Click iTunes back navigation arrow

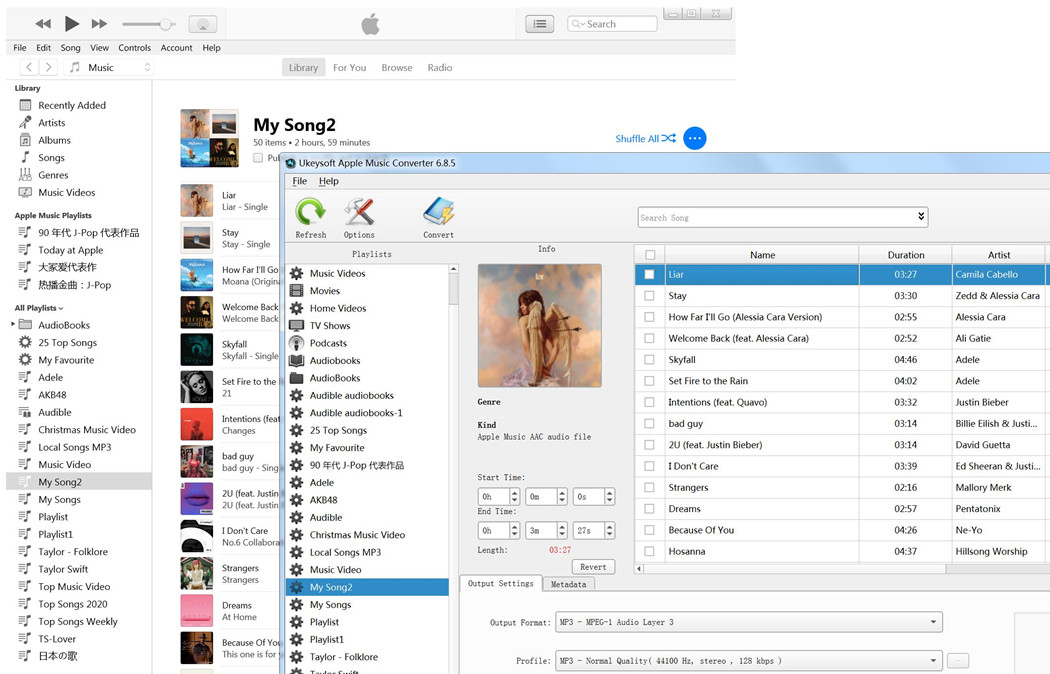(x=29, y=67)
